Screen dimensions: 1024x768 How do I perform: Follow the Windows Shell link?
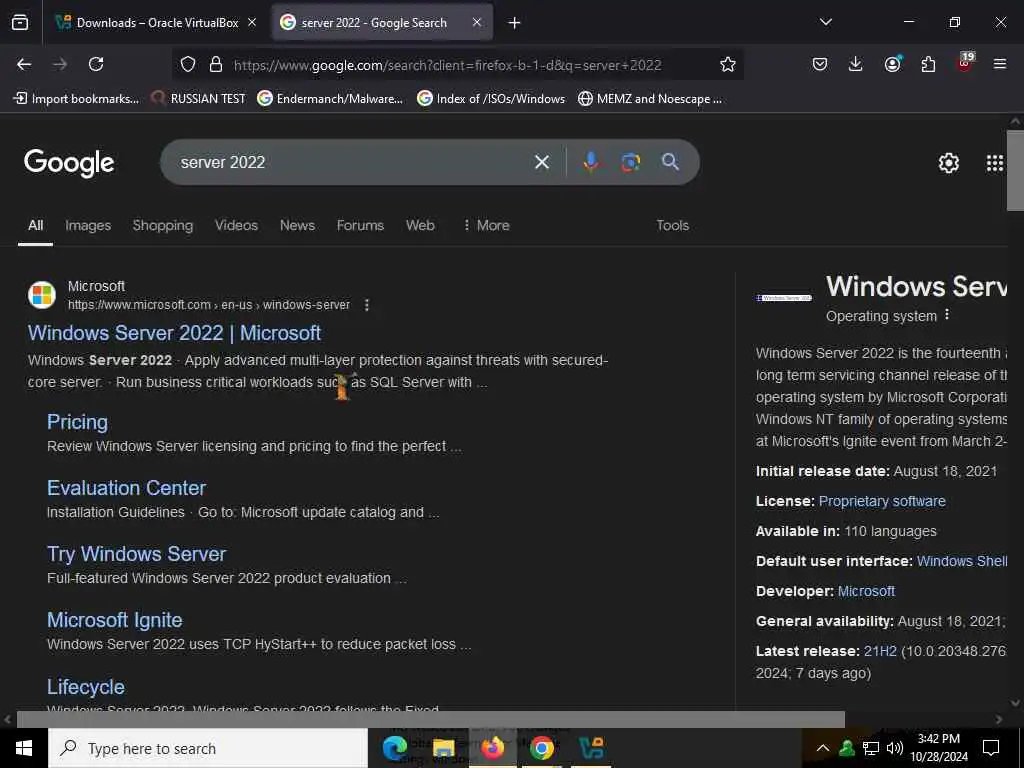pos(961,561)
